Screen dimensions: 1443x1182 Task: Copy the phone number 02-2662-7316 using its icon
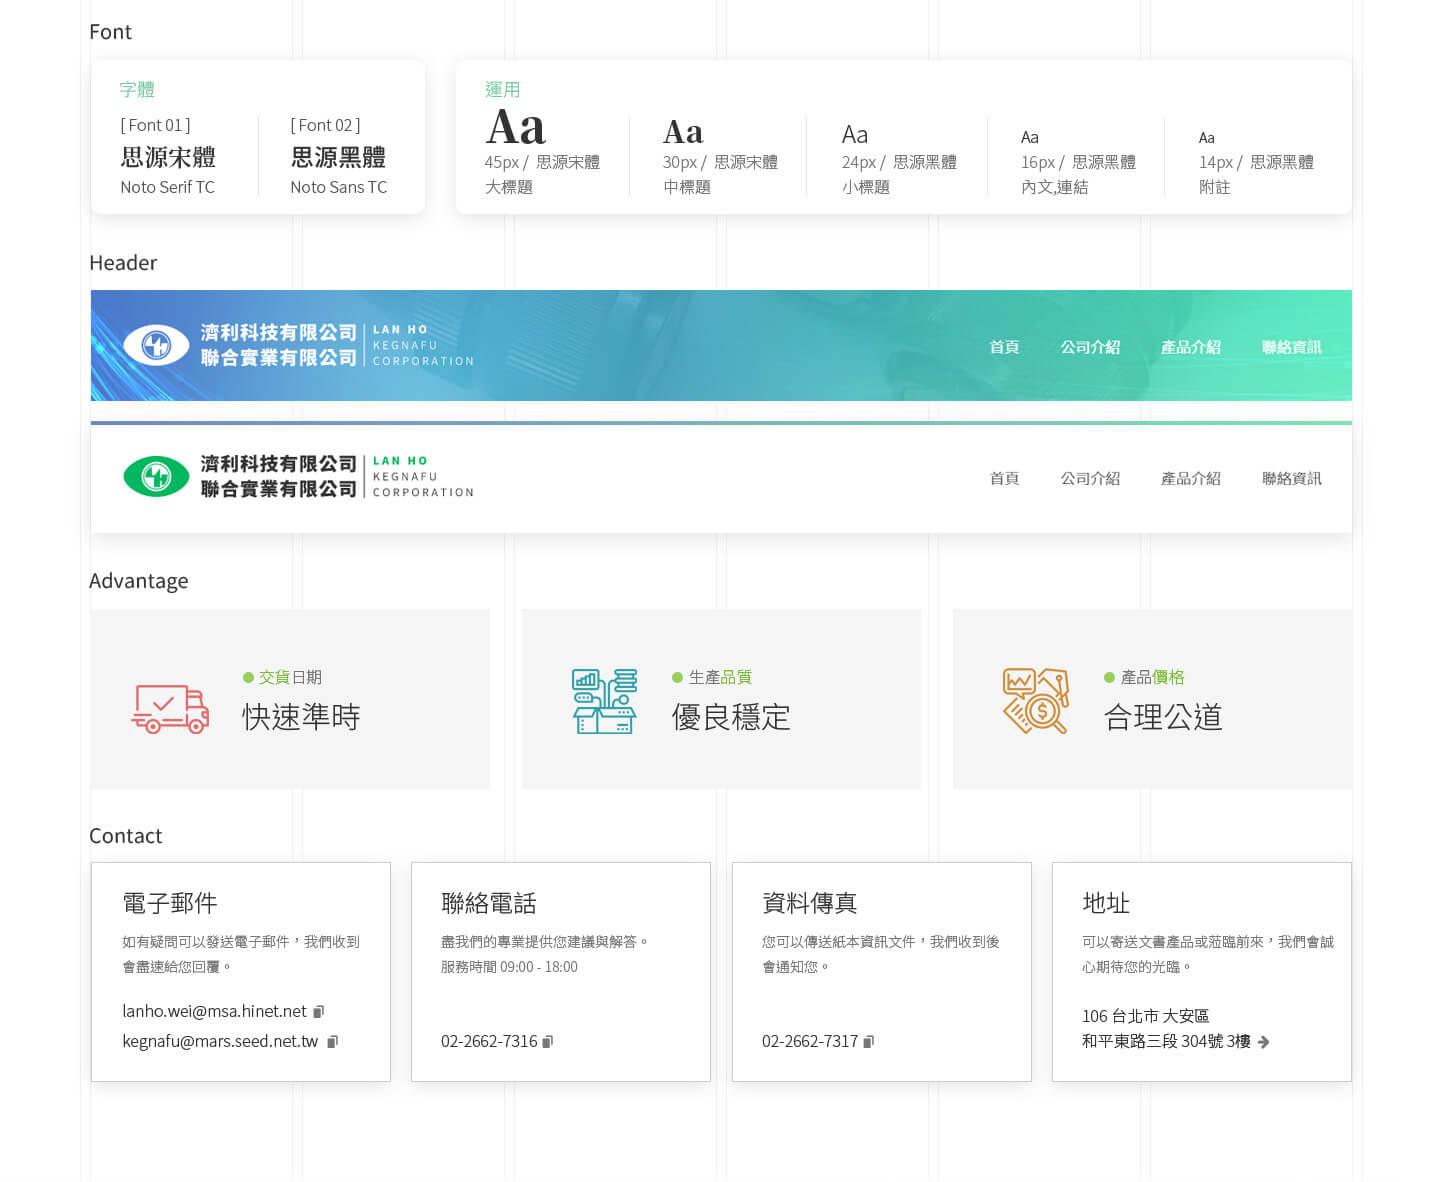click(x=546, y=1041)
